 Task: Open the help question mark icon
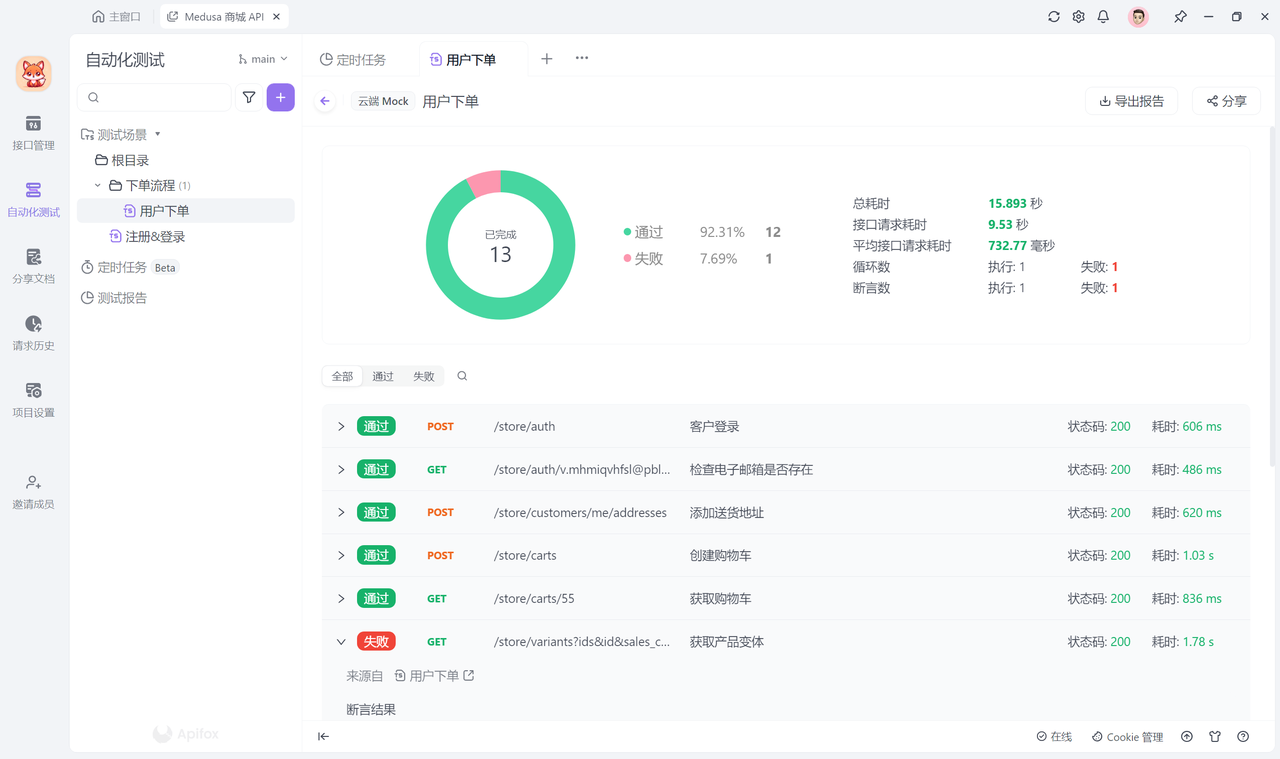pyautogui.click(x=1243, y=737)
